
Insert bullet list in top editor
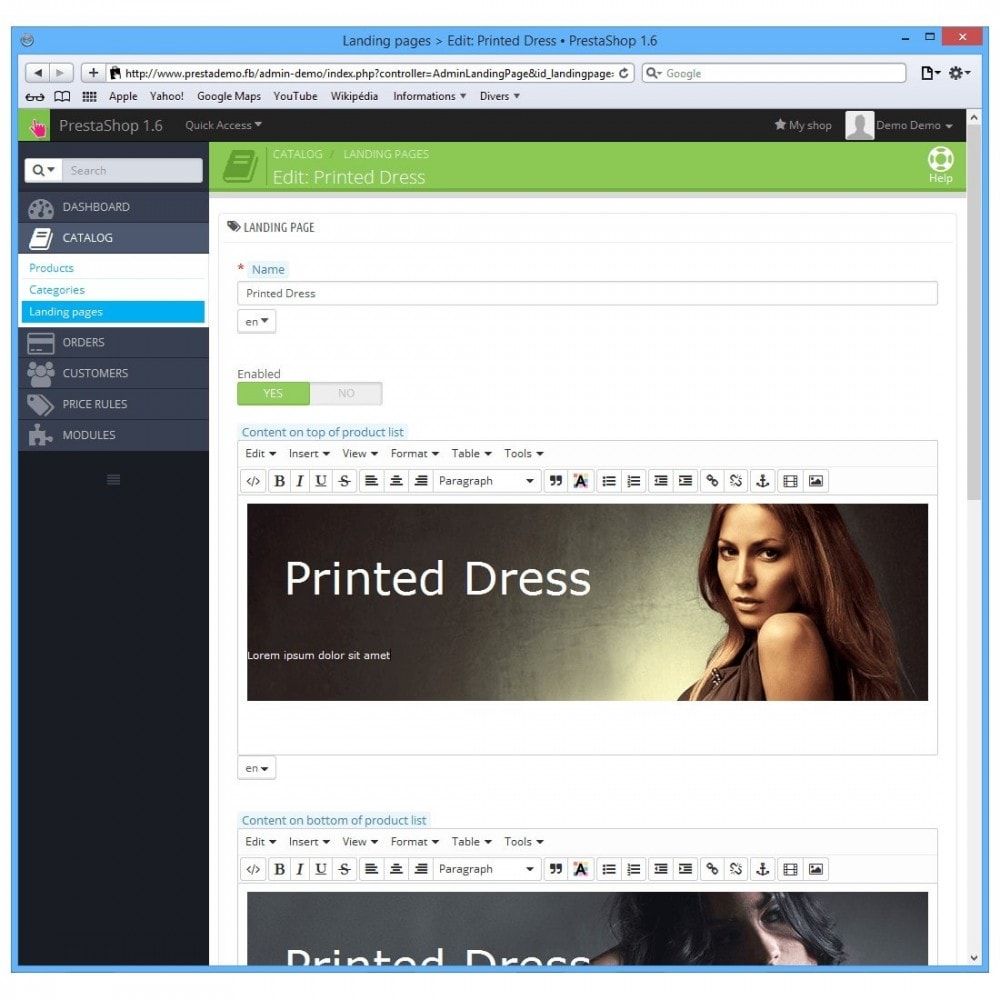609,481
